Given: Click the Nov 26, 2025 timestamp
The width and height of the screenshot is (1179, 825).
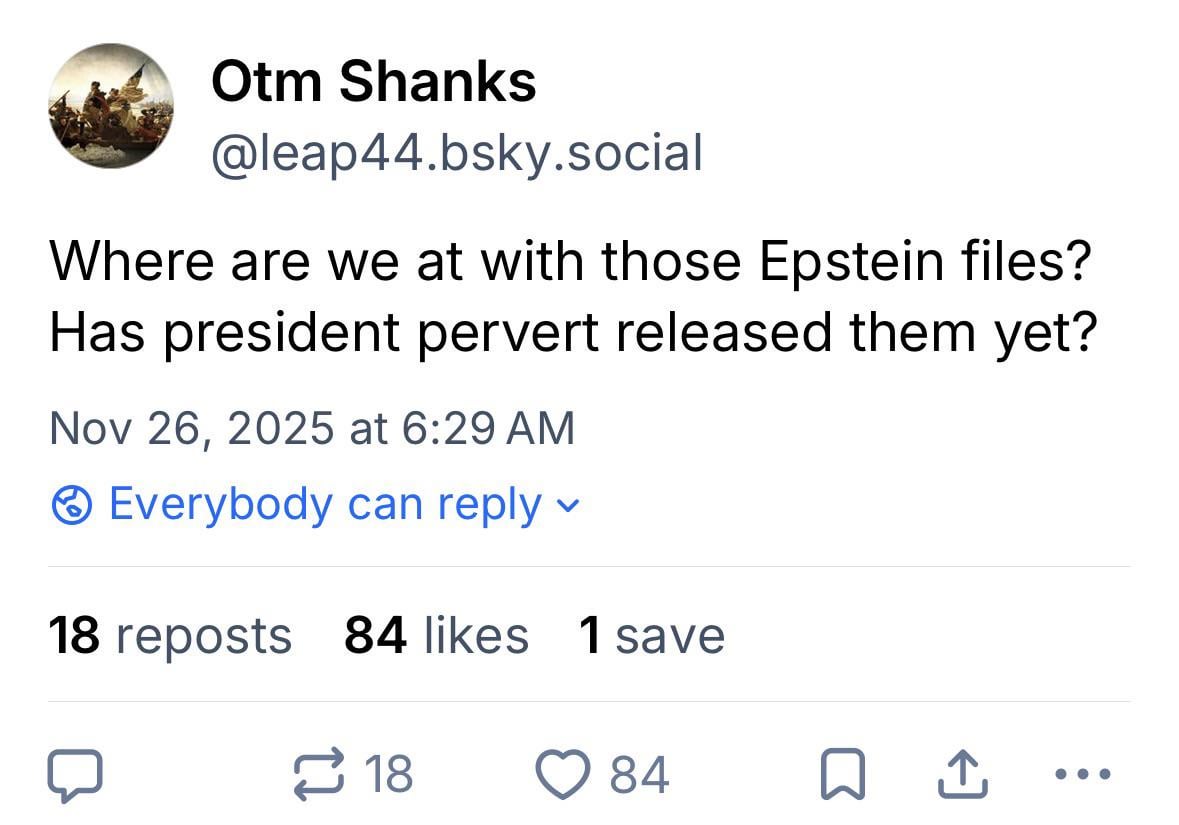Looking at the screenshot, I should 312,428.
